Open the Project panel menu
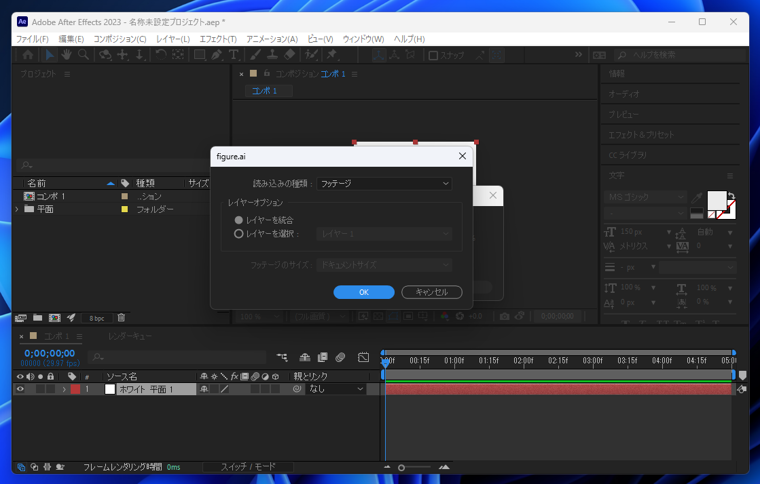 point(67,74)
